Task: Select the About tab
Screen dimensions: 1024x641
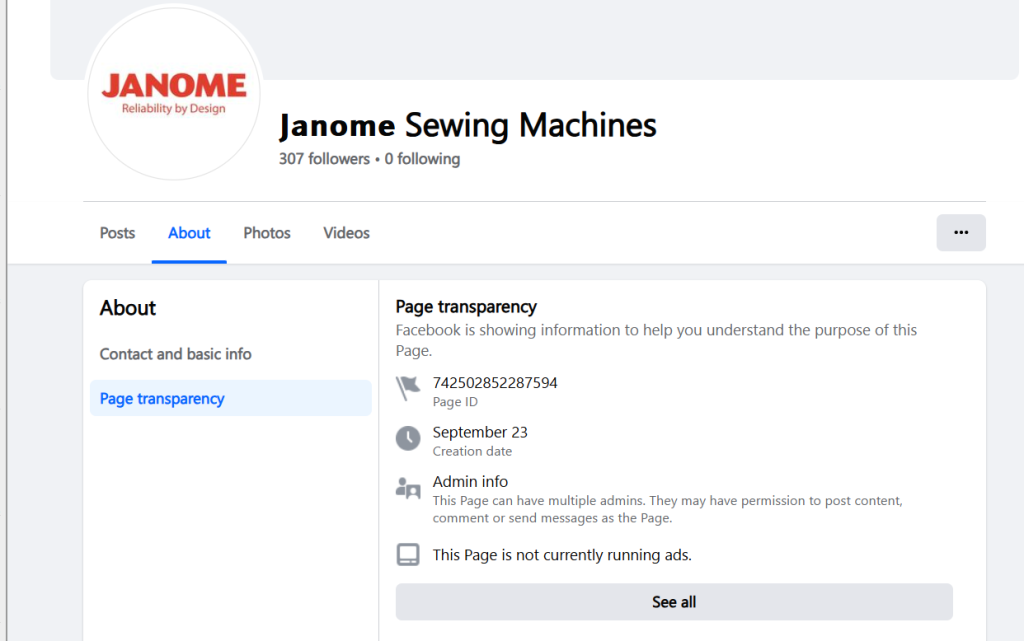Action: [x=189, y=233]
